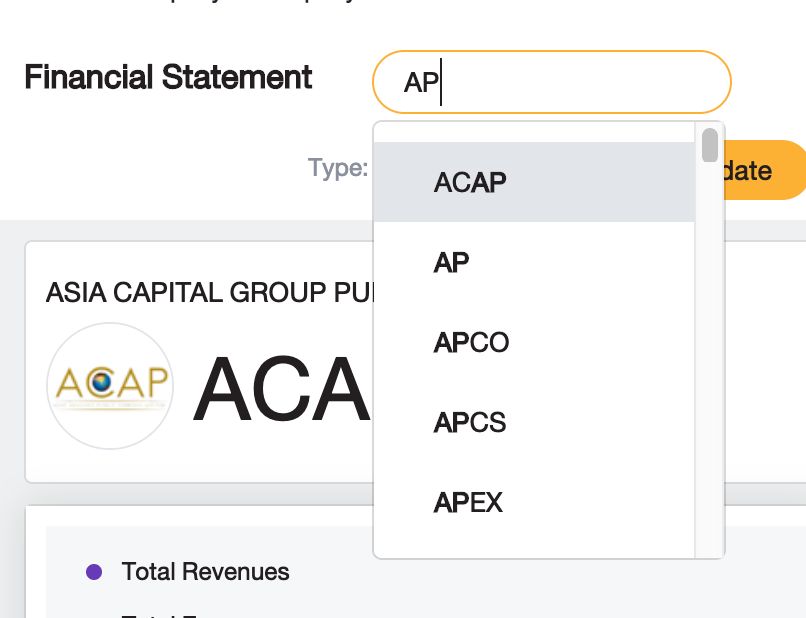Click the Type label
This screenshot has height=618, width=806.
click(338, 168)
